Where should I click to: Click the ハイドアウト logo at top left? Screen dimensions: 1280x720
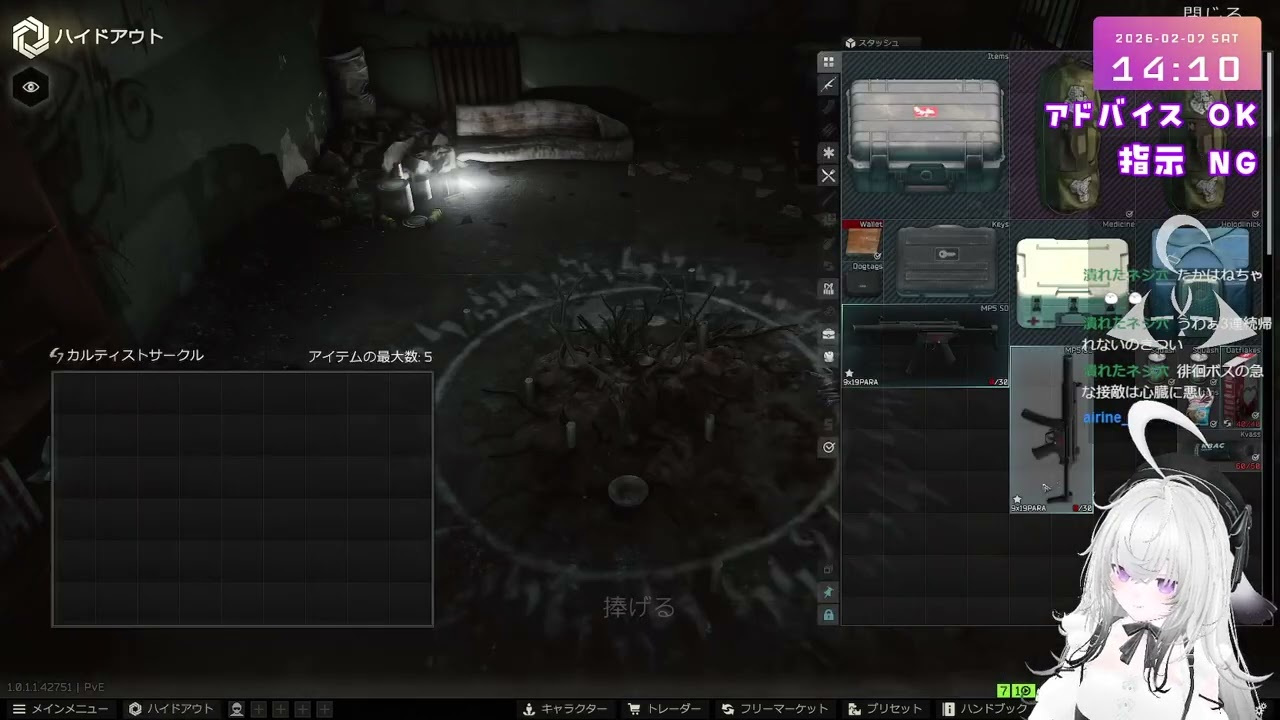coord(88,37)
